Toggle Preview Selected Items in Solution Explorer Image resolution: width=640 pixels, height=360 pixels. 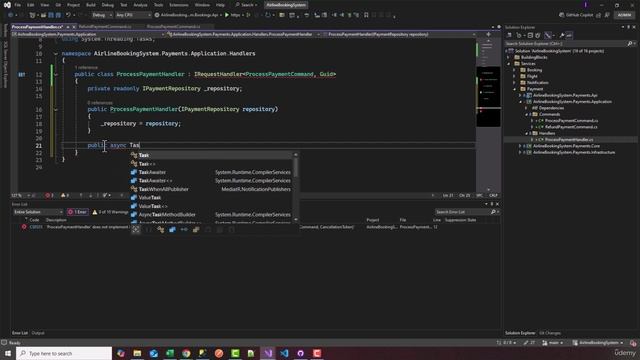coord(569,36)
